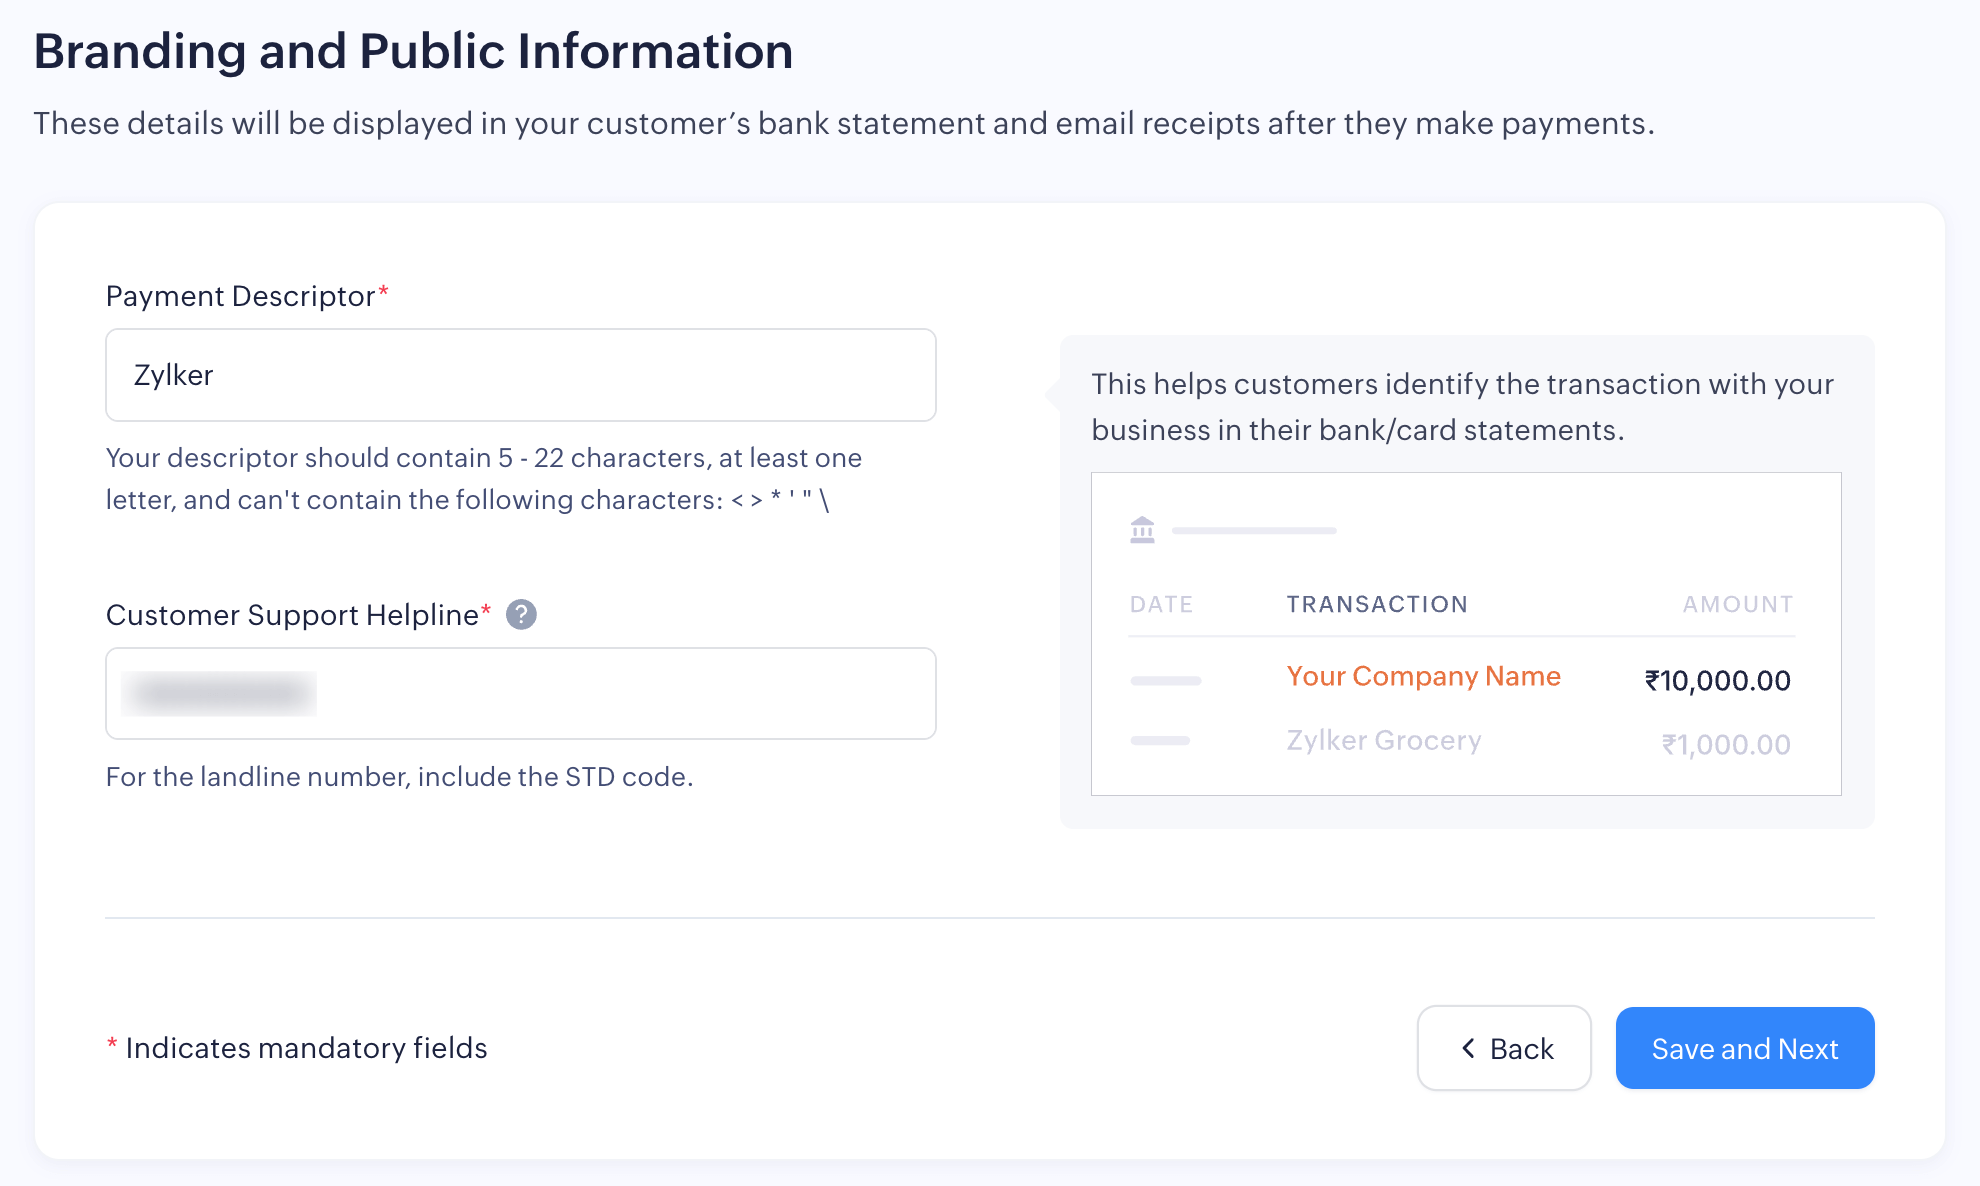Click the descriptor character requirements hint text
Viewport: 1980px width, 1186px height.
click(x=483, y=479)
